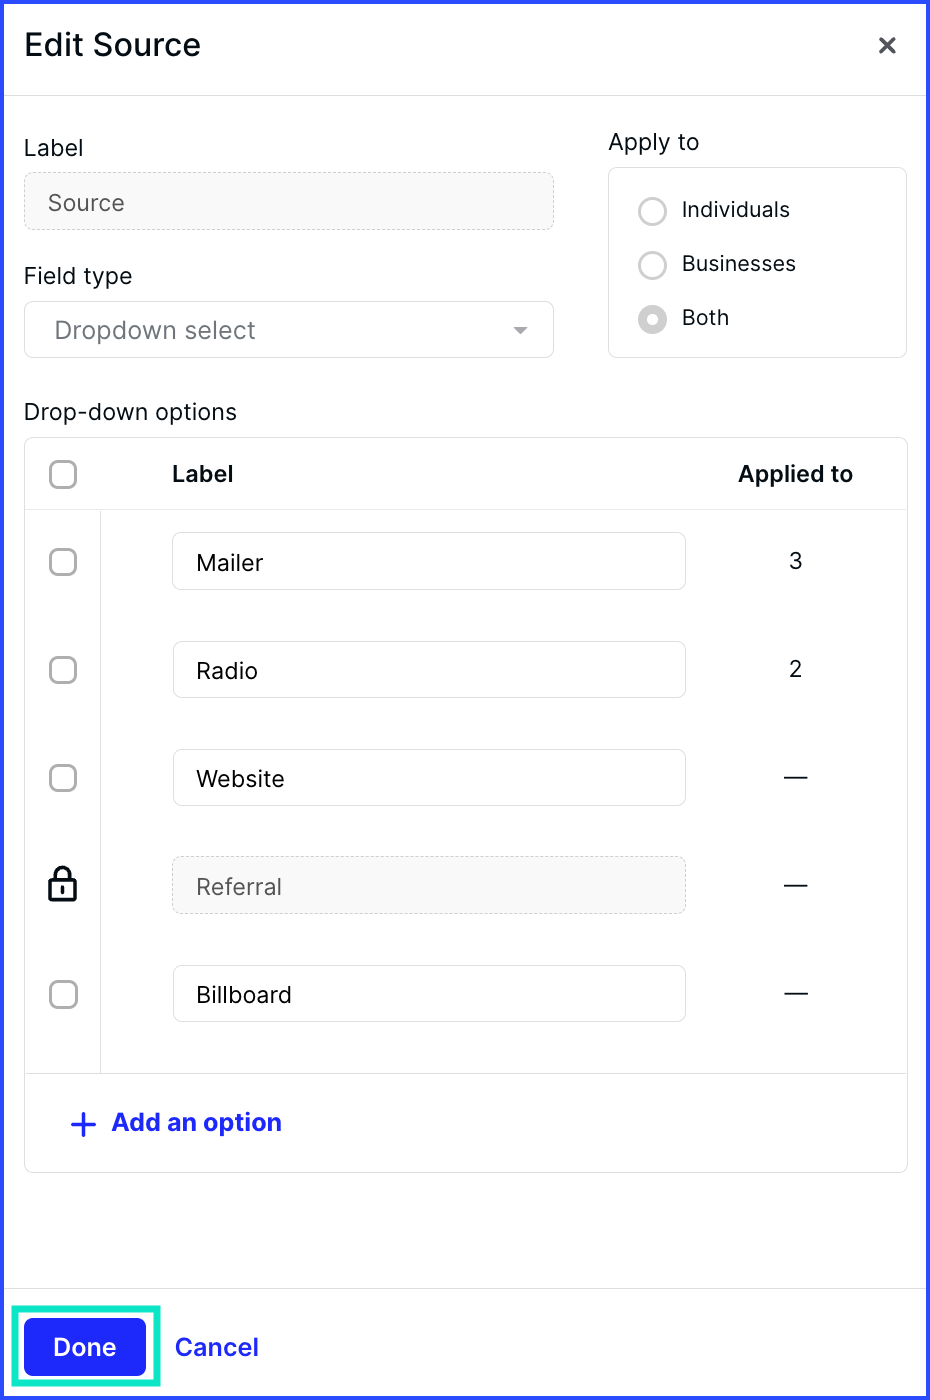Select the Businesses radio button
This screenshot has height=1400, width=930.
click(652, 265)
